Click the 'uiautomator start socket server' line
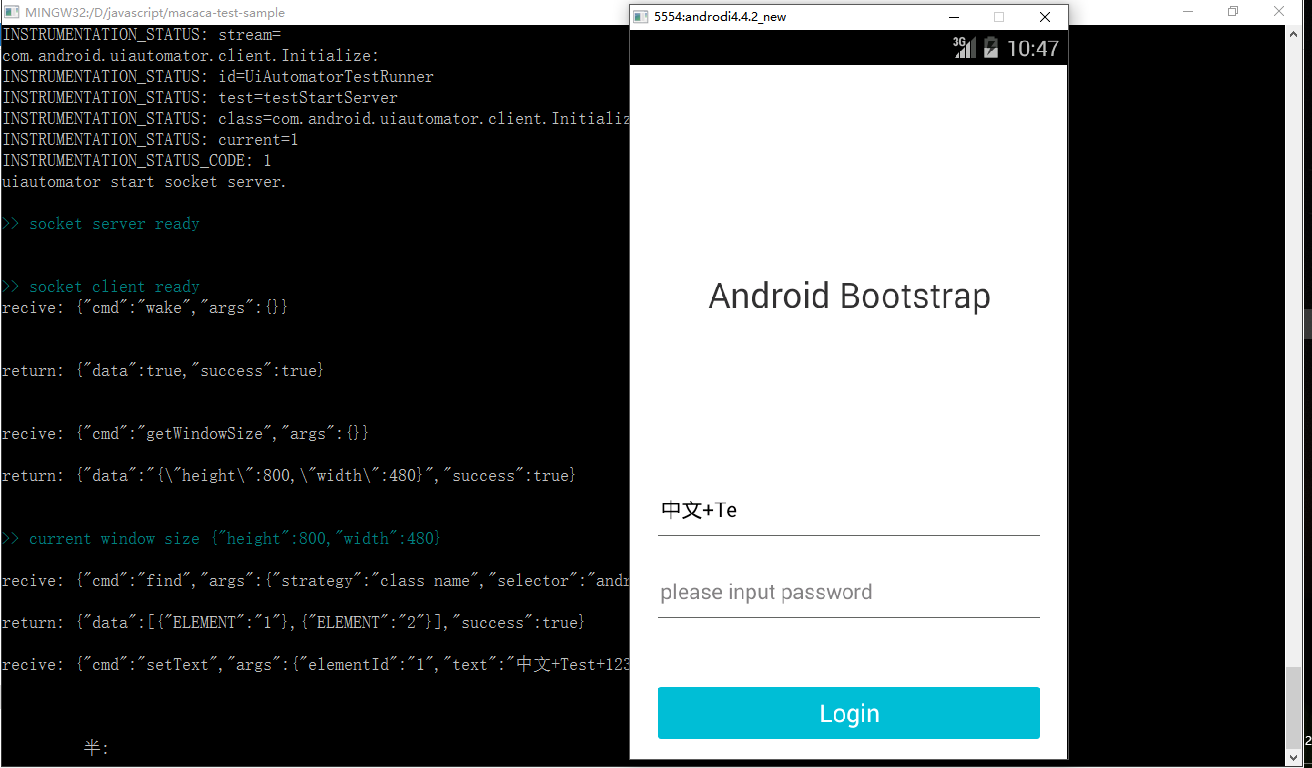1312x768 pixels. [144, 182]
